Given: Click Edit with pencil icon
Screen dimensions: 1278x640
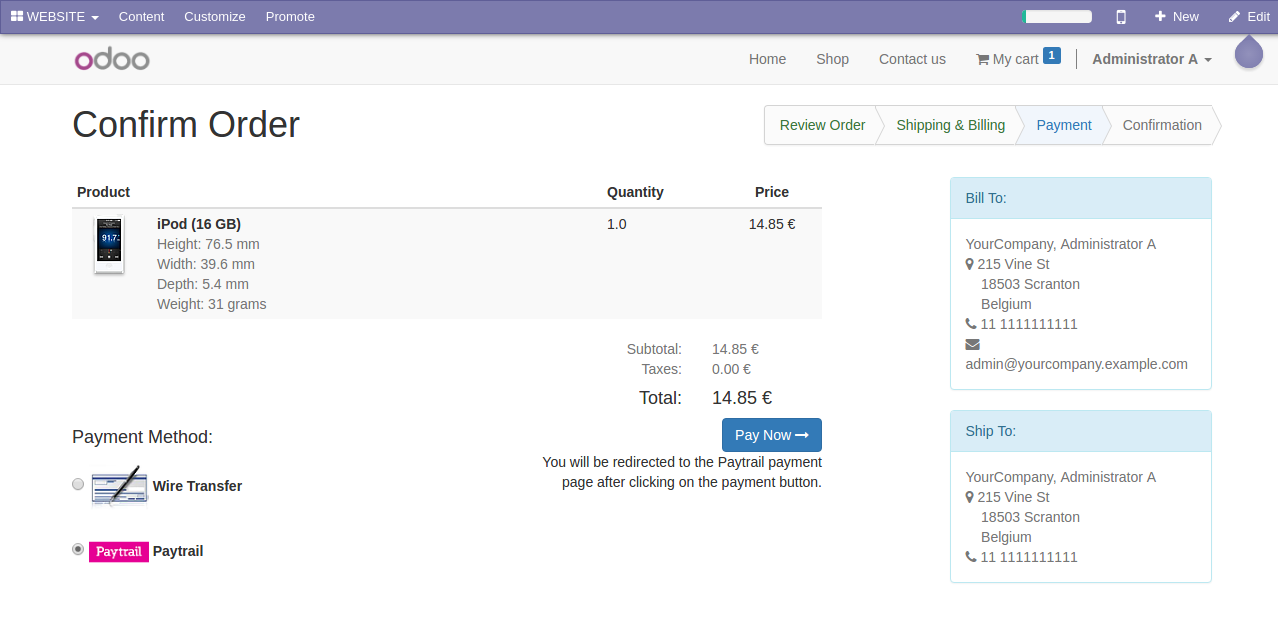Looking at the screenshot, I should [x=1249, y=16].
